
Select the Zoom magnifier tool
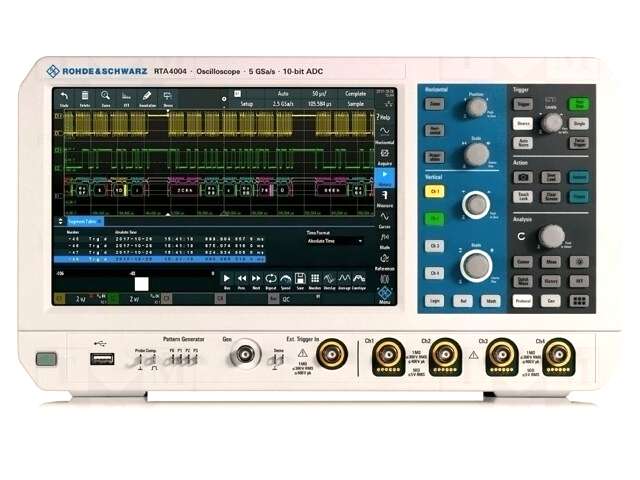coord(105,96)
